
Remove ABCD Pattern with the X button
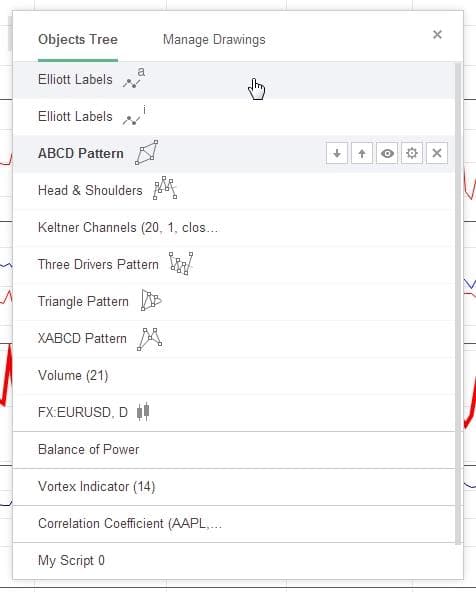(437, 153)
